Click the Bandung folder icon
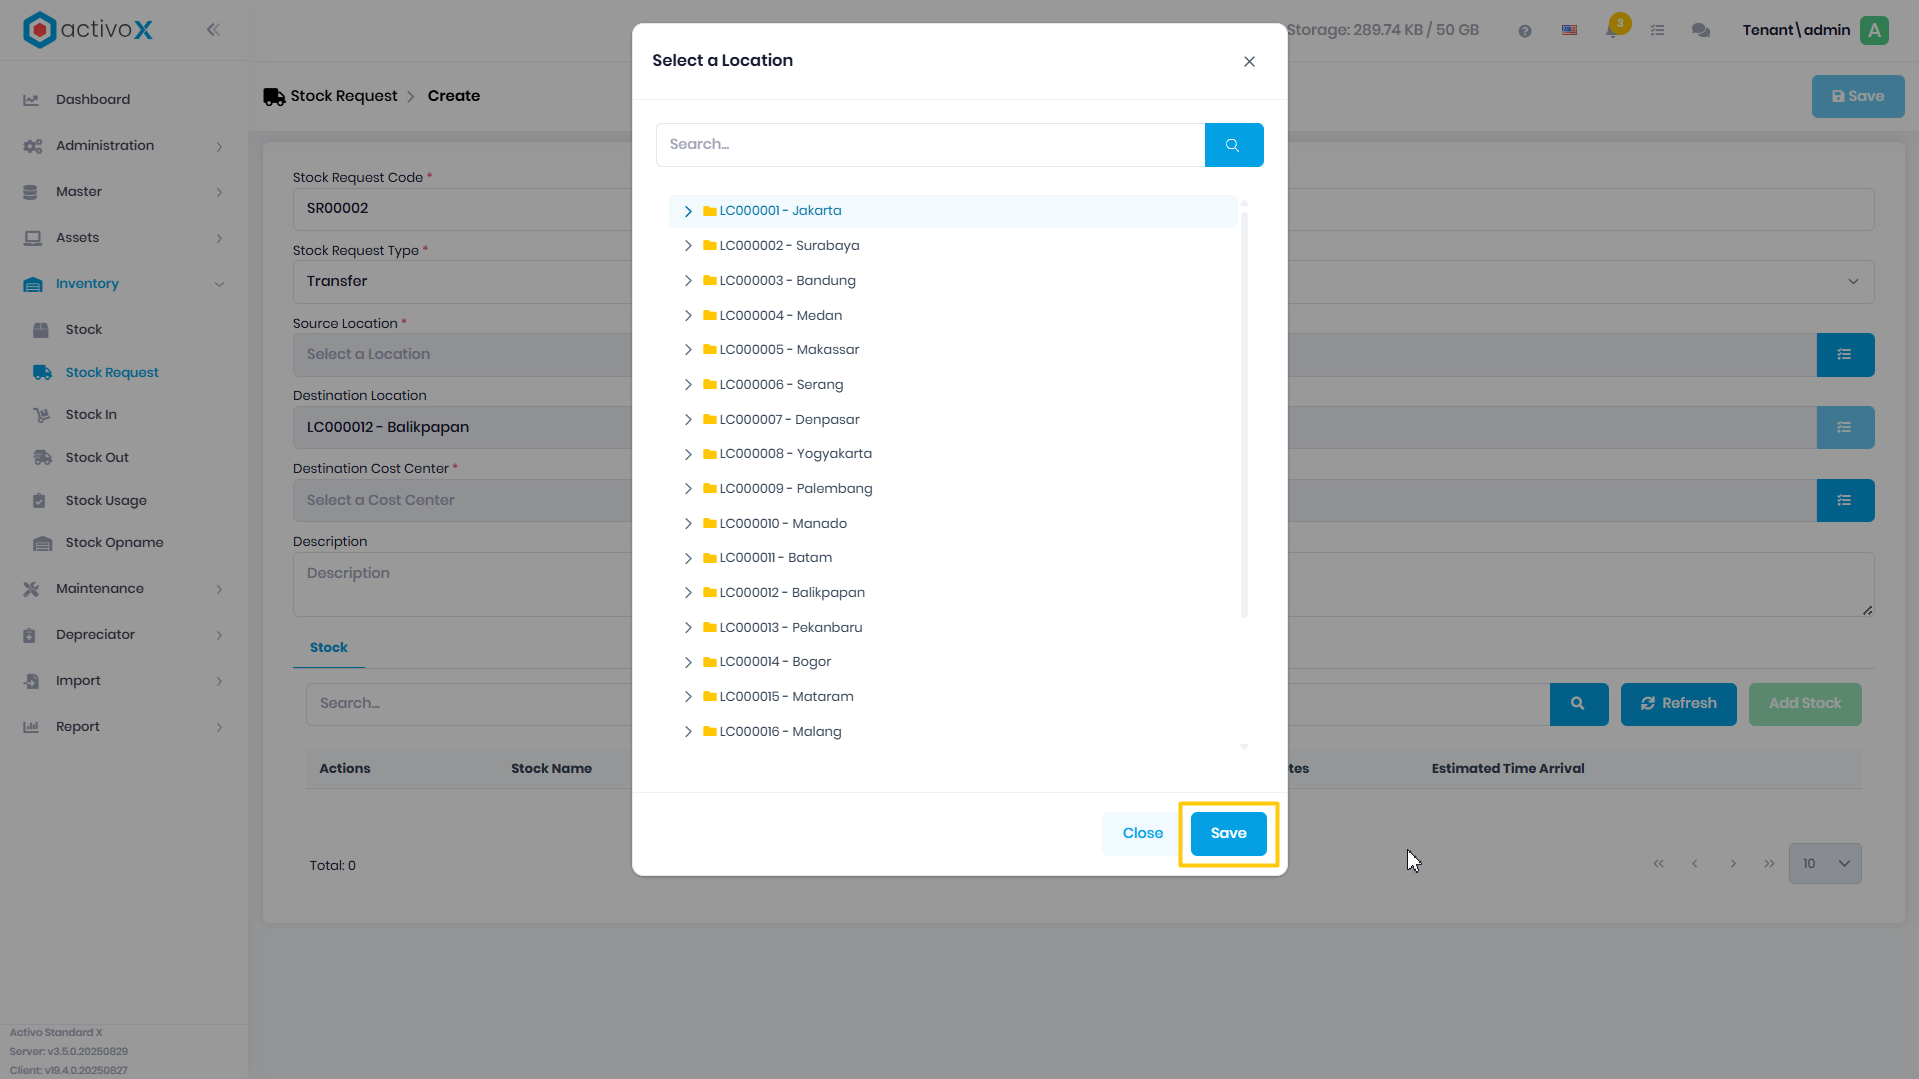This screenshot has width=1919, height=1079. point(710,281)
